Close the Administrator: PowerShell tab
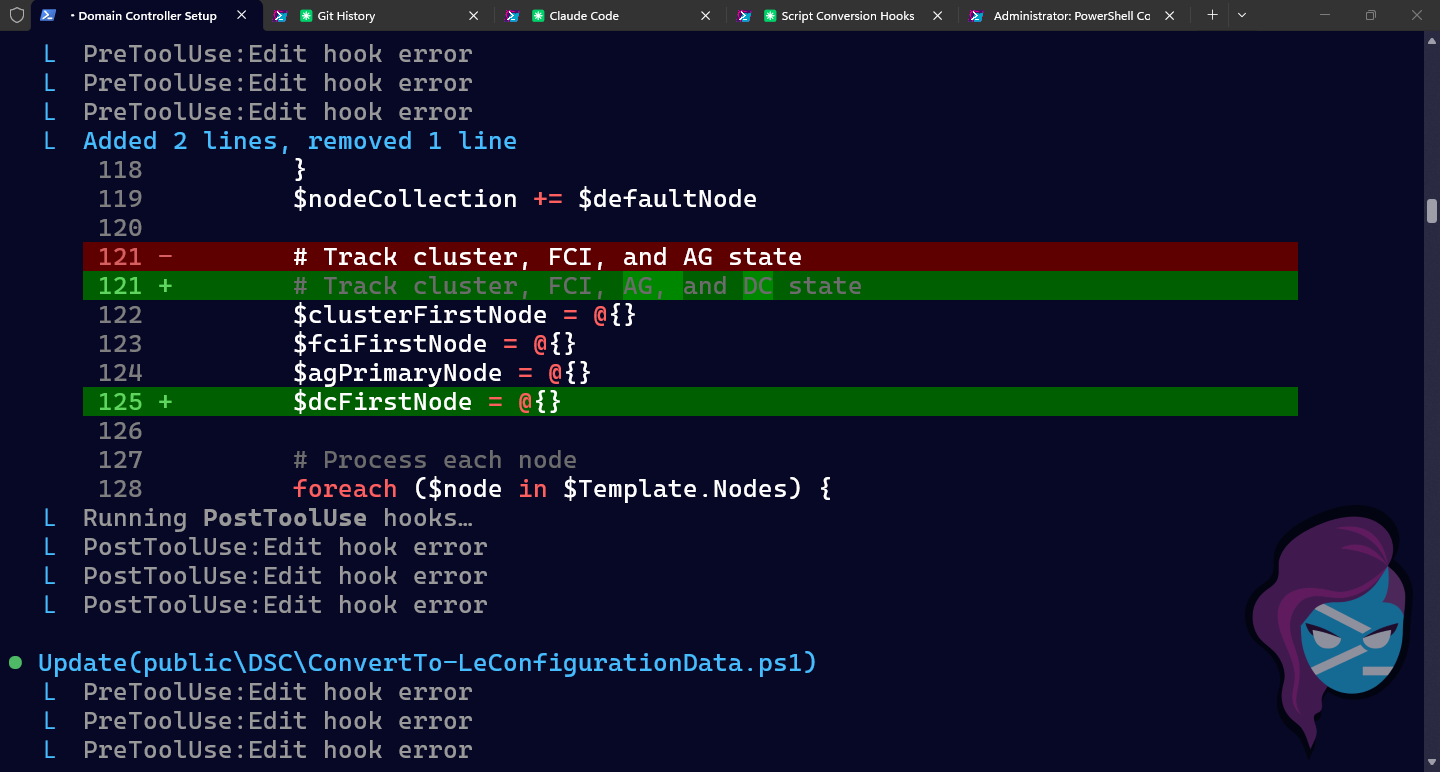The height and width of the screenshot is (772, 1440). point(1170,16)
